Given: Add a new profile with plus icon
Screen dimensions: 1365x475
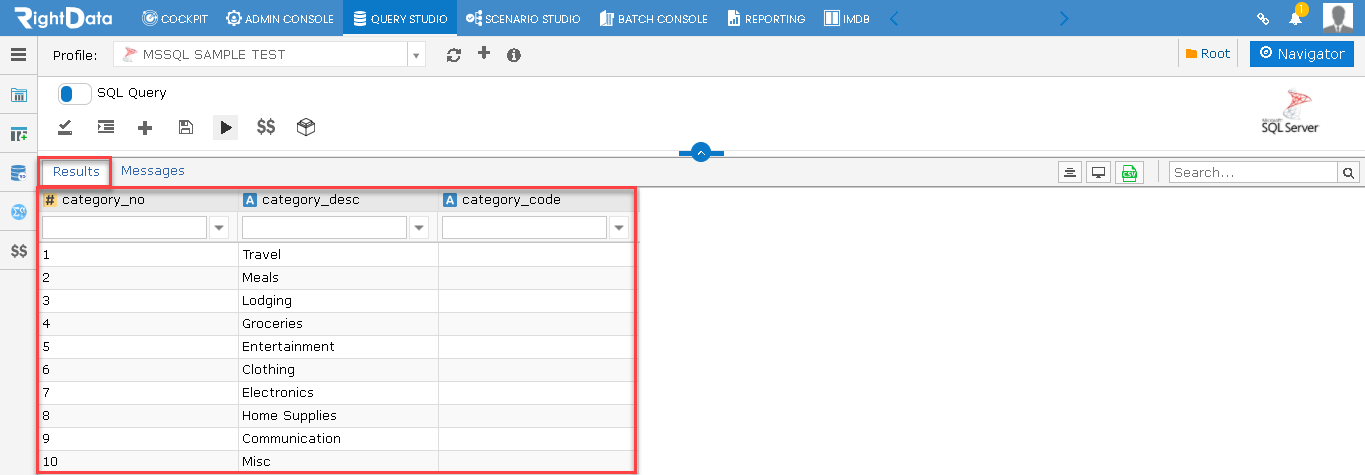Looking at the screenshot, I should (484, 54).
